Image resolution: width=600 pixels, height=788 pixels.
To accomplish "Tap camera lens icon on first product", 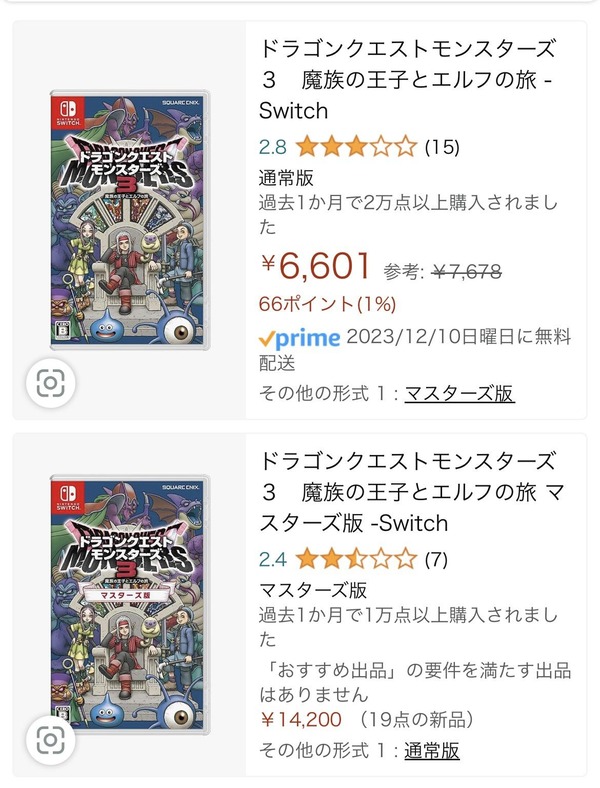I will click(x=50, y=382).
